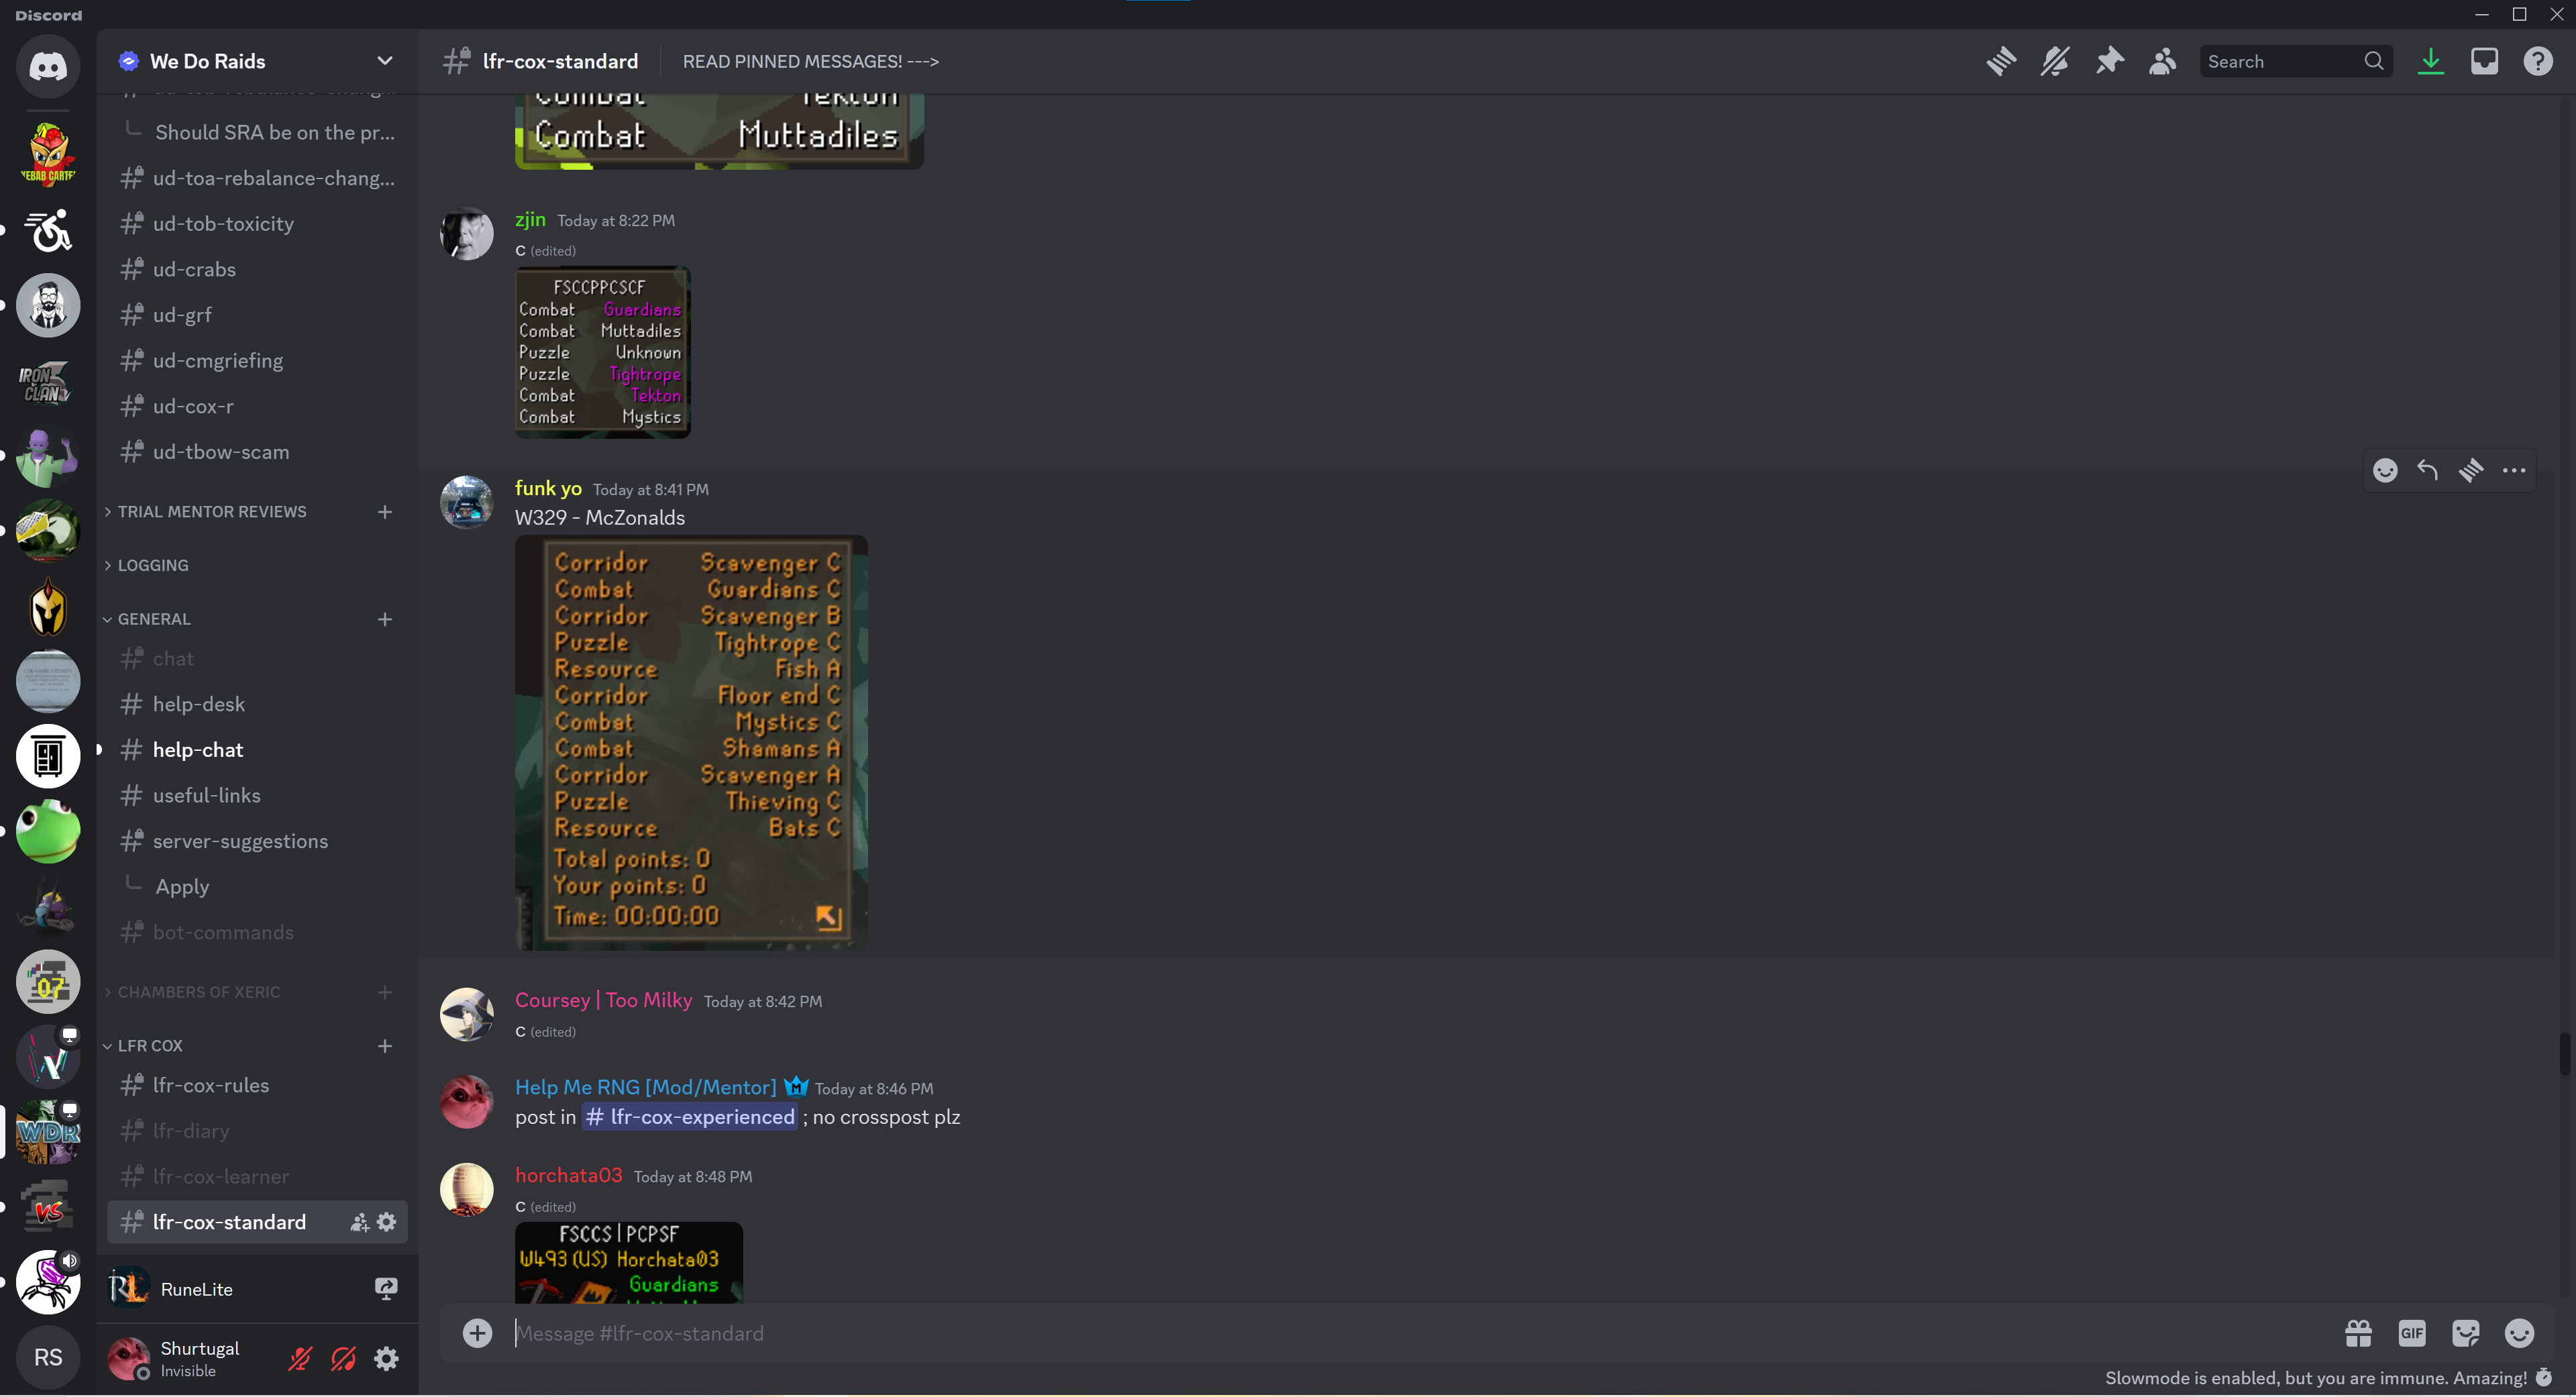Open lfr-cox-standard channel settings gear
This screenshot has width=2576, height=1397.
point(387,1222)
